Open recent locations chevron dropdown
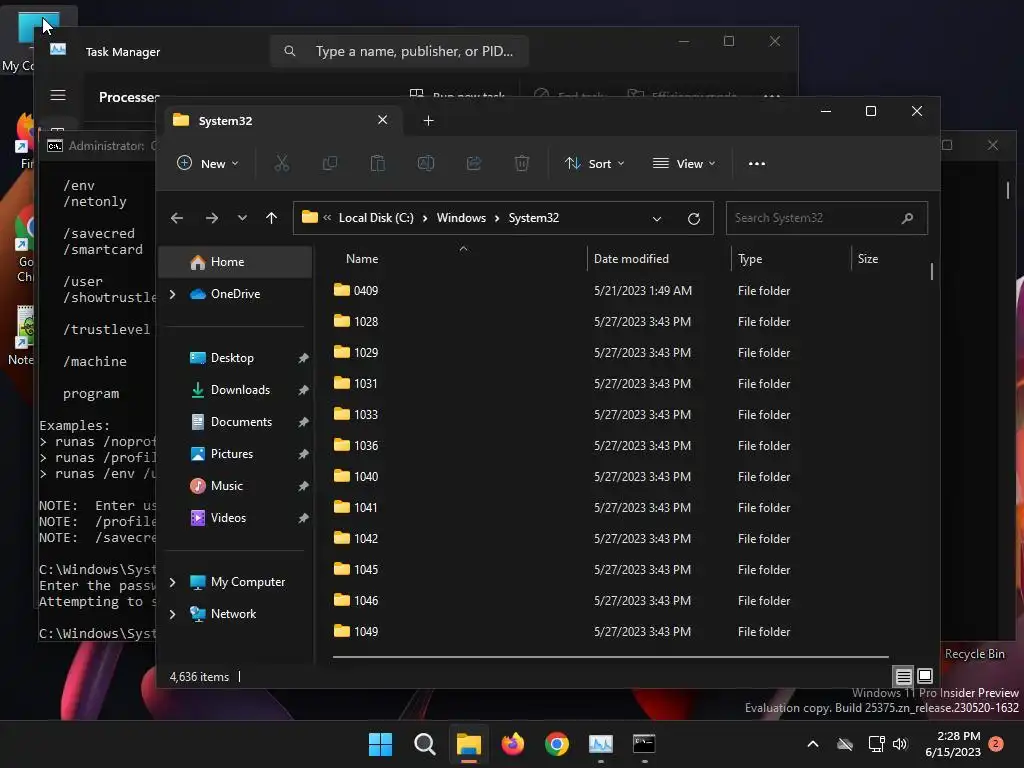1024x768 pixels. (242, 218)
